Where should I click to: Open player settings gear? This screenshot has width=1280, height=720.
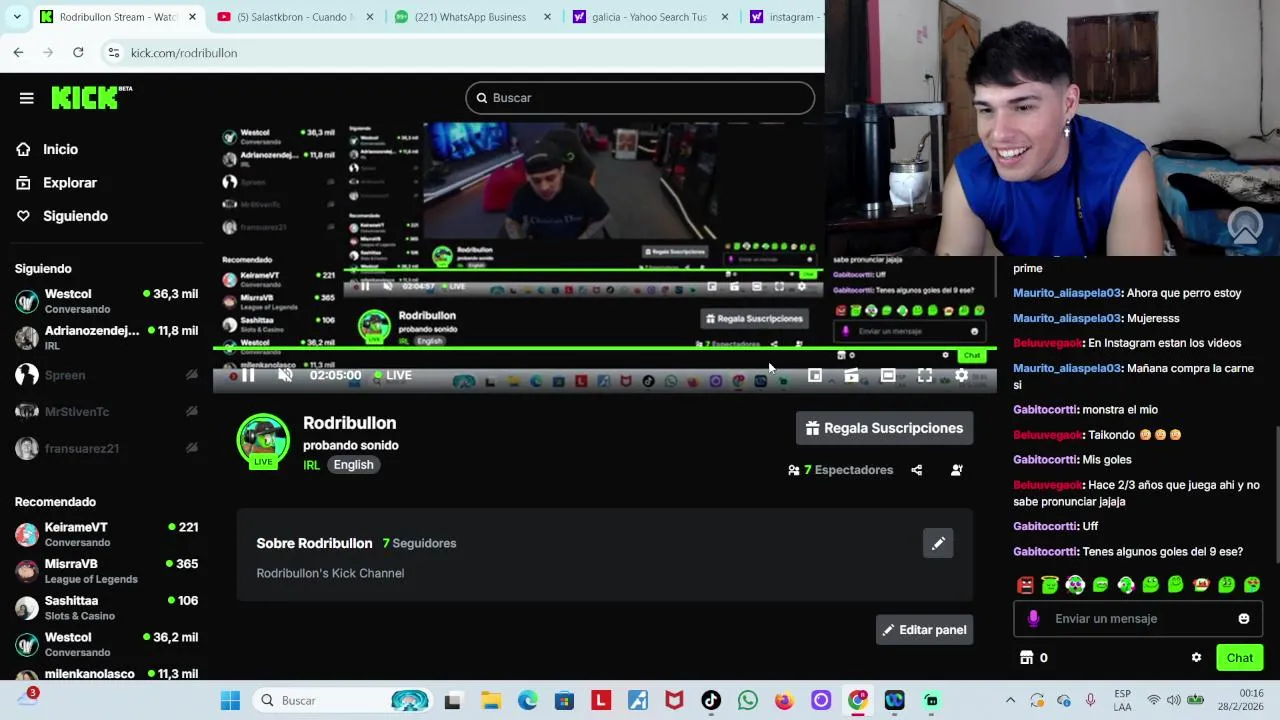(961, 376)
